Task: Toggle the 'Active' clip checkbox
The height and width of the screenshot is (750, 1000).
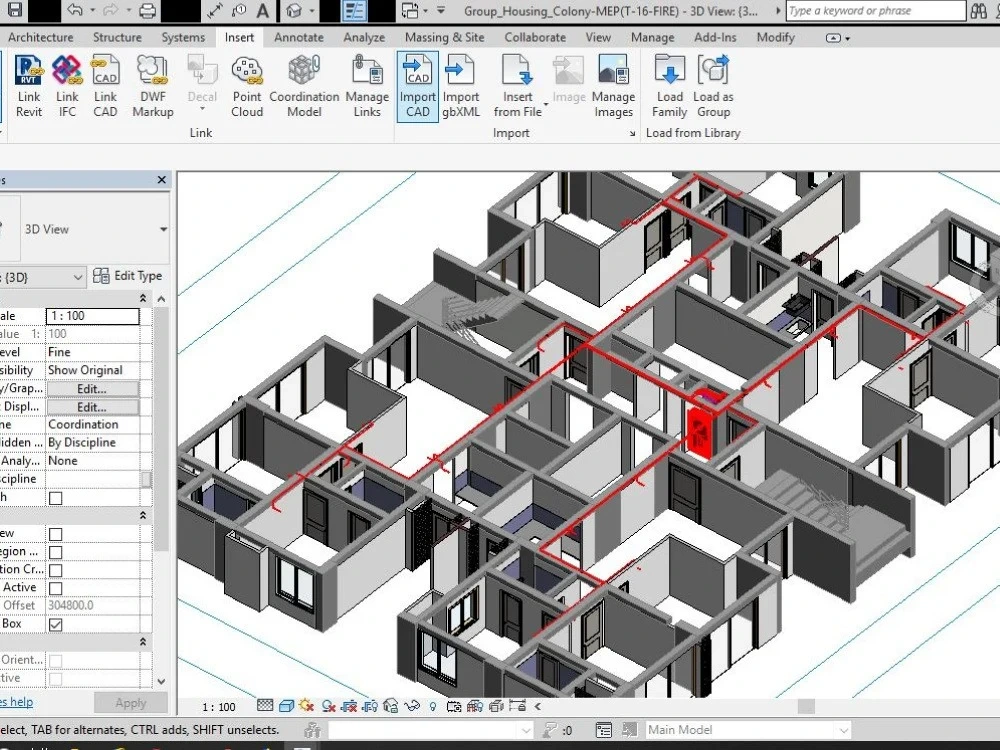Action: (x=55, y=587)
